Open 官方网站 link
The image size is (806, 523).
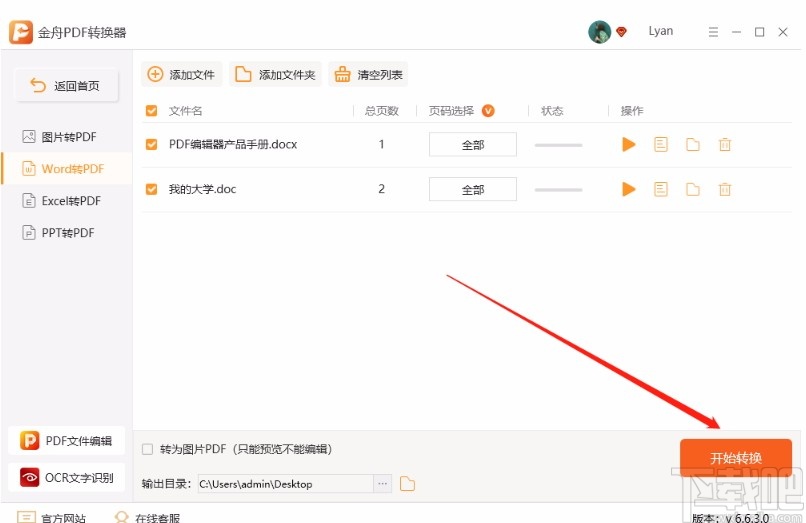click(51, 517)
